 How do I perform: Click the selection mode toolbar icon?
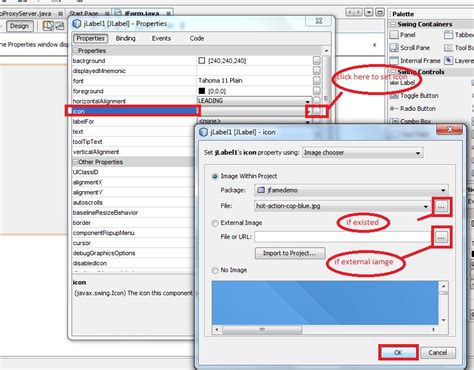[48, 26]
